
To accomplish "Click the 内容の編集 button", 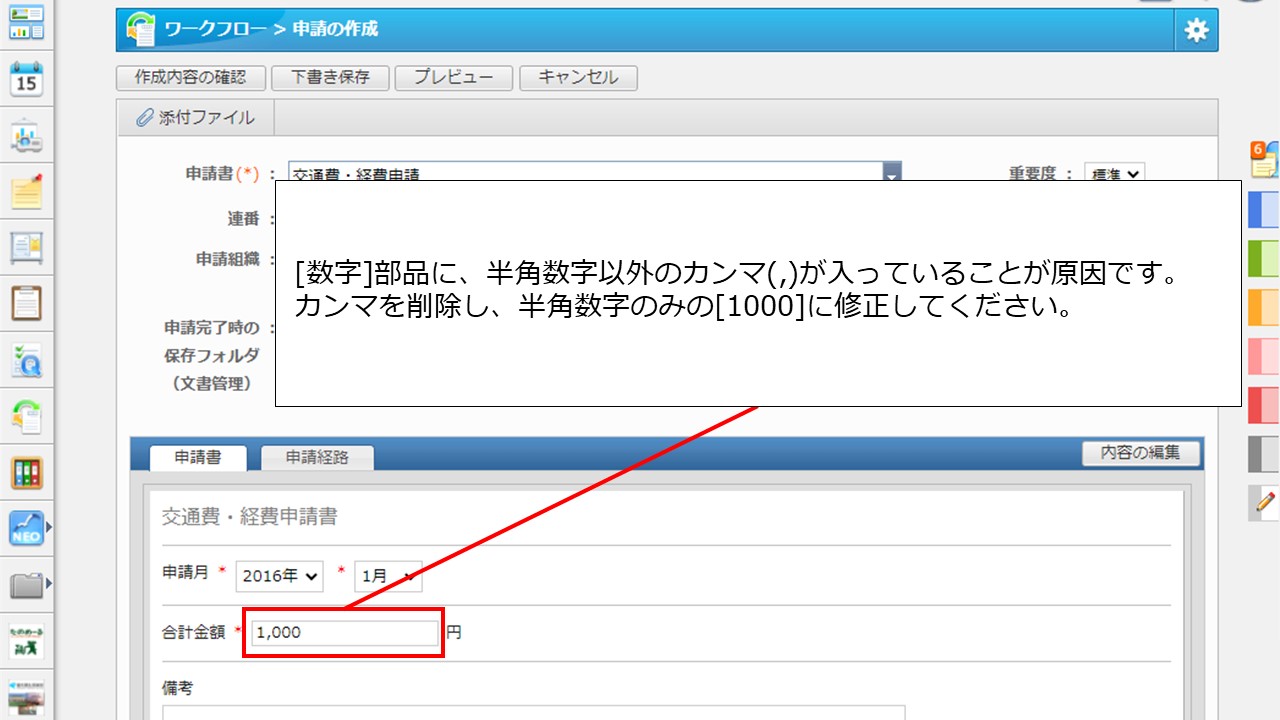I will (1141, 453).
